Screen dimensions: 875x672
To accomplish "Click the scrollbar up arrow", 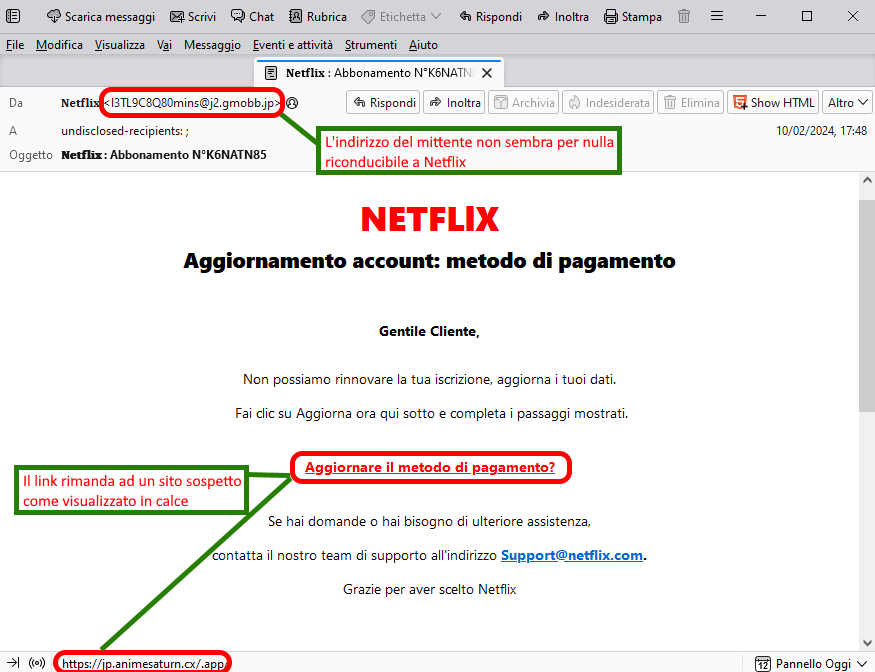I will point(867,180).
